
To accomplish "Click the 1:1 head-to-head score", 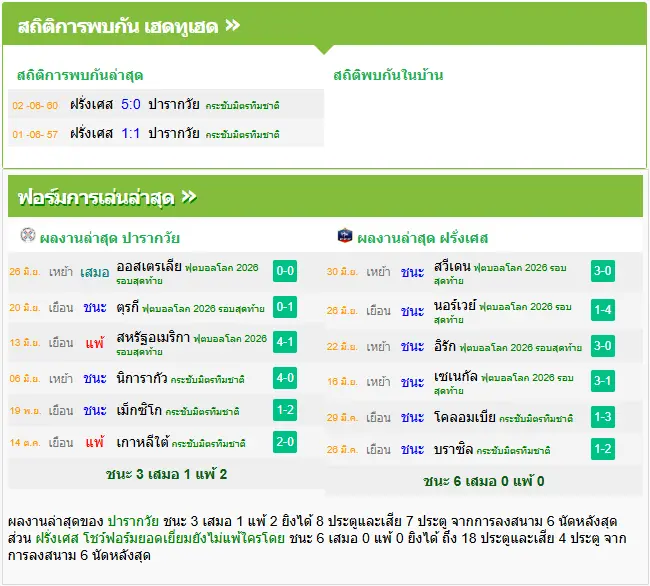I will point(131,133).
